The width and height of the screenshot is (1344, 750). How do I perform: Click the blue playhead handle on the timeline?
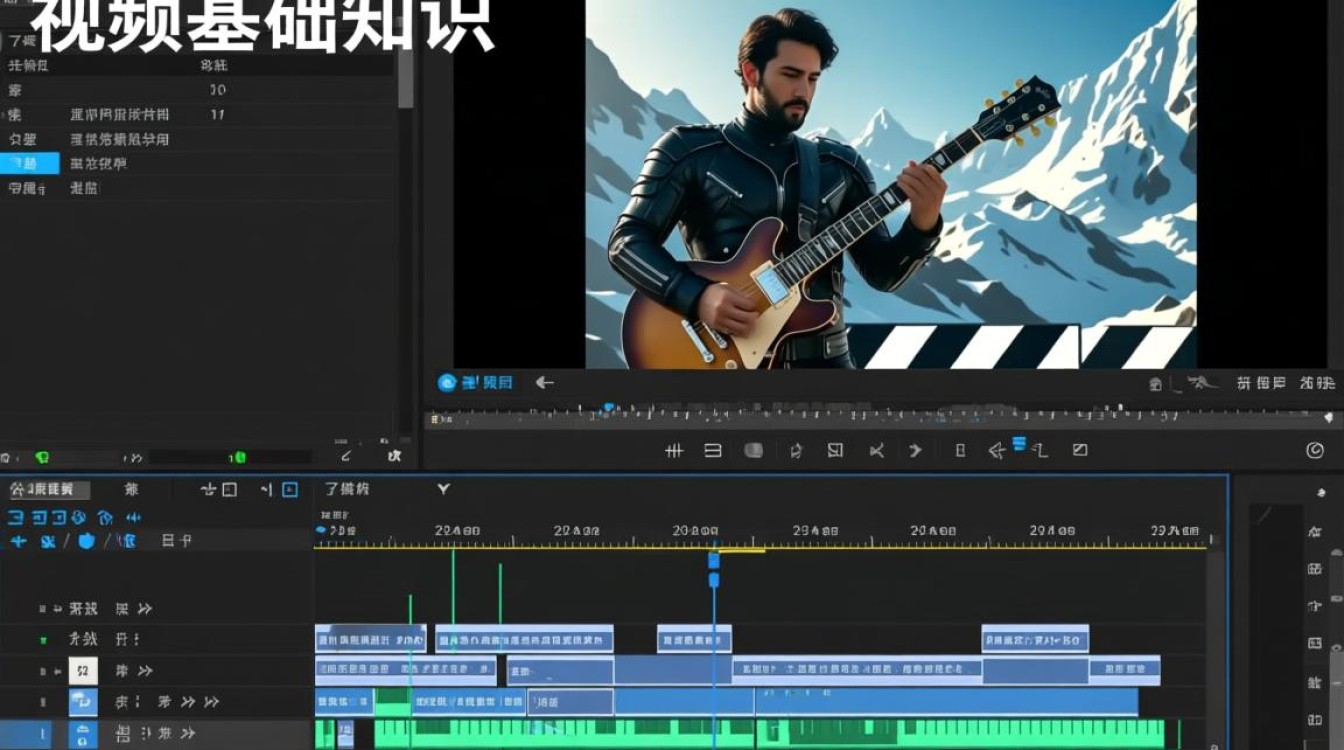(x=714, y=561)
